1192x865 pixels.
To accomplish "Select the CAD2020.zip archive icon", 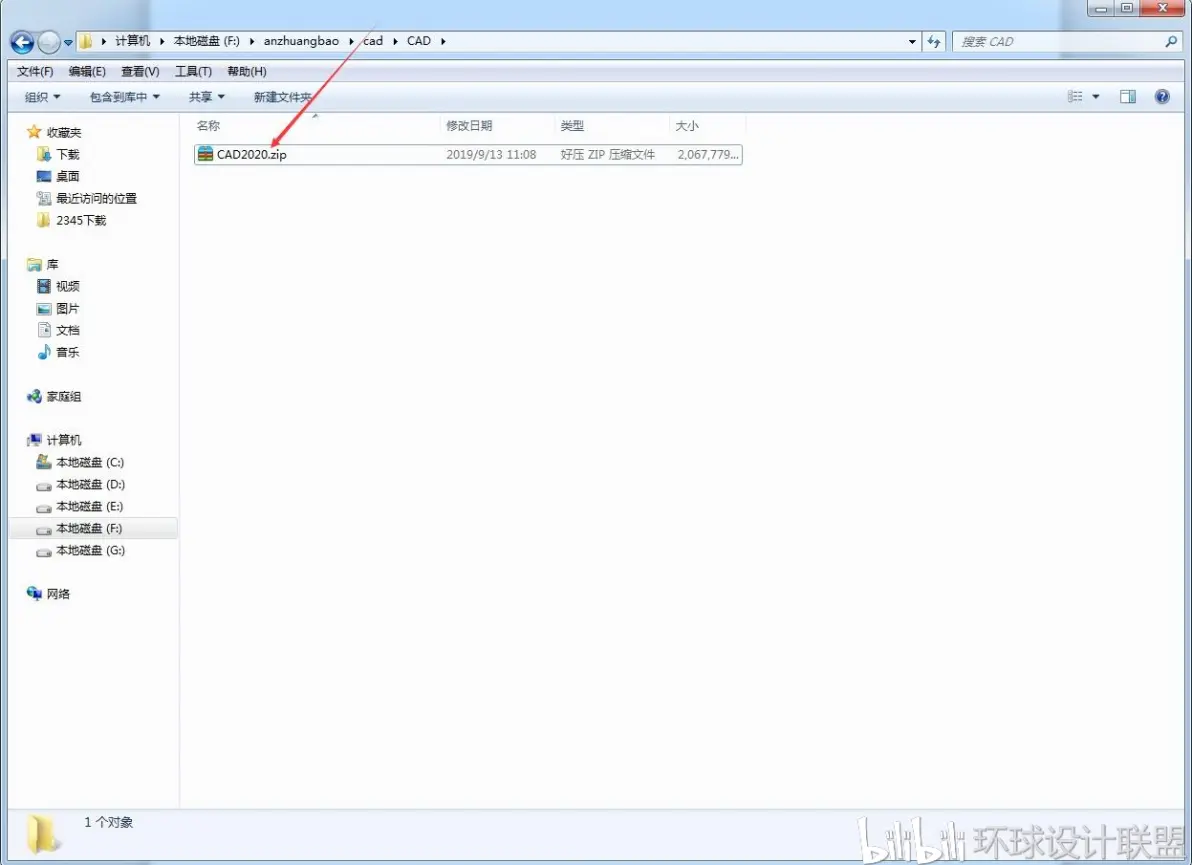I will pyautogui.click(x=205, y=154).
